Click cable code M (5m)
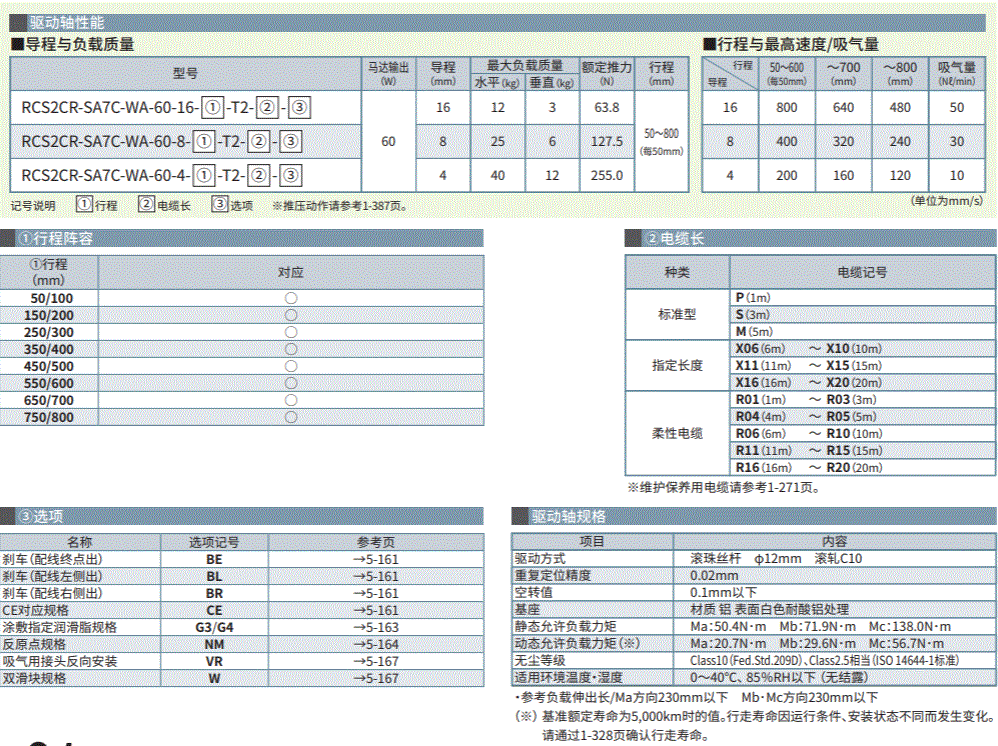 tap(754, 332)
